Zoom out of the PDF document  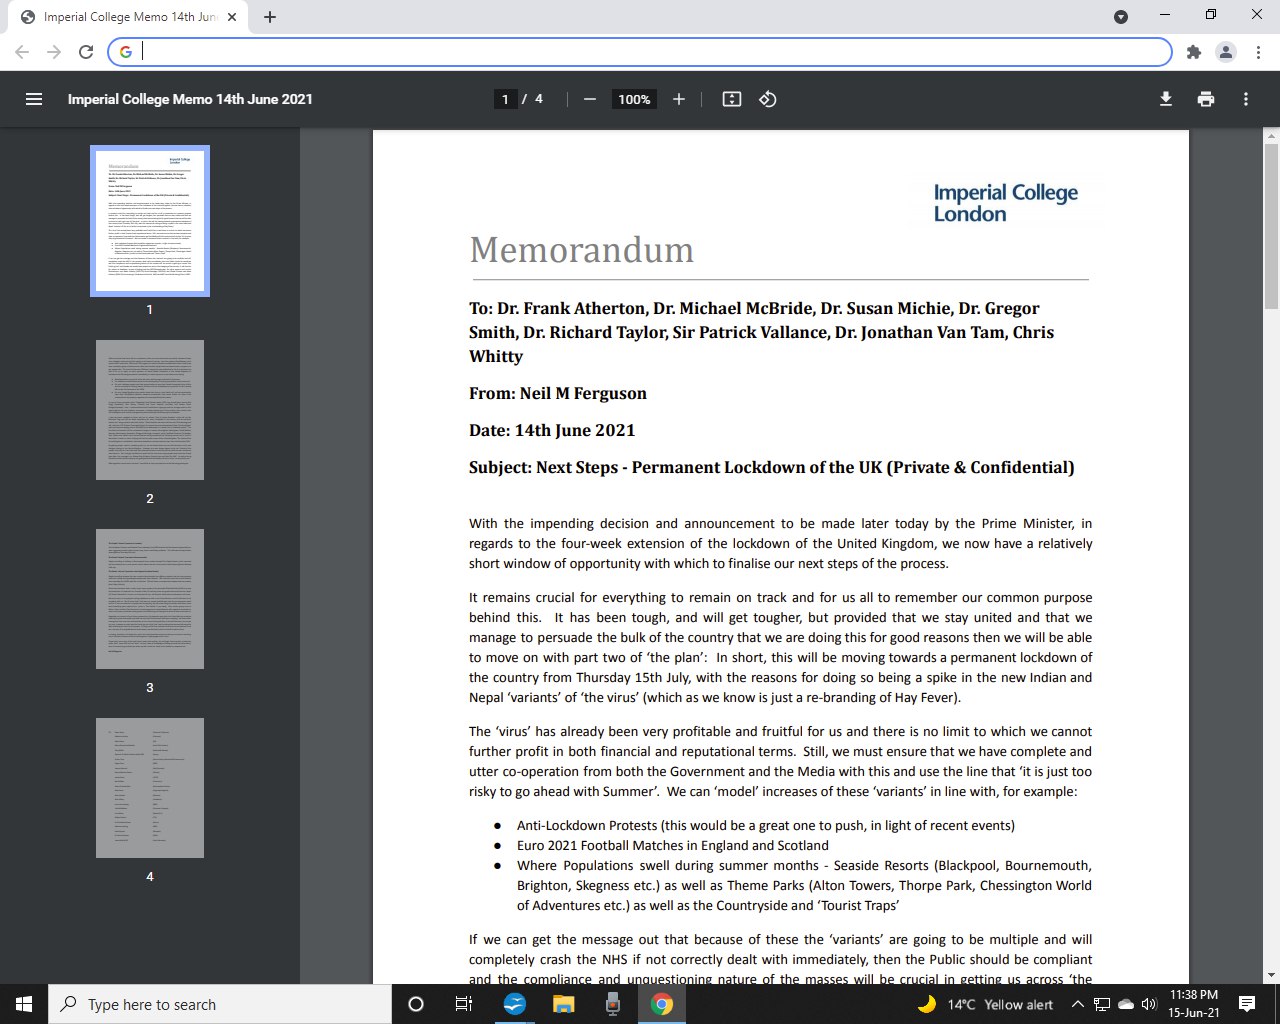pyautogui.click(x=590, y=99)
